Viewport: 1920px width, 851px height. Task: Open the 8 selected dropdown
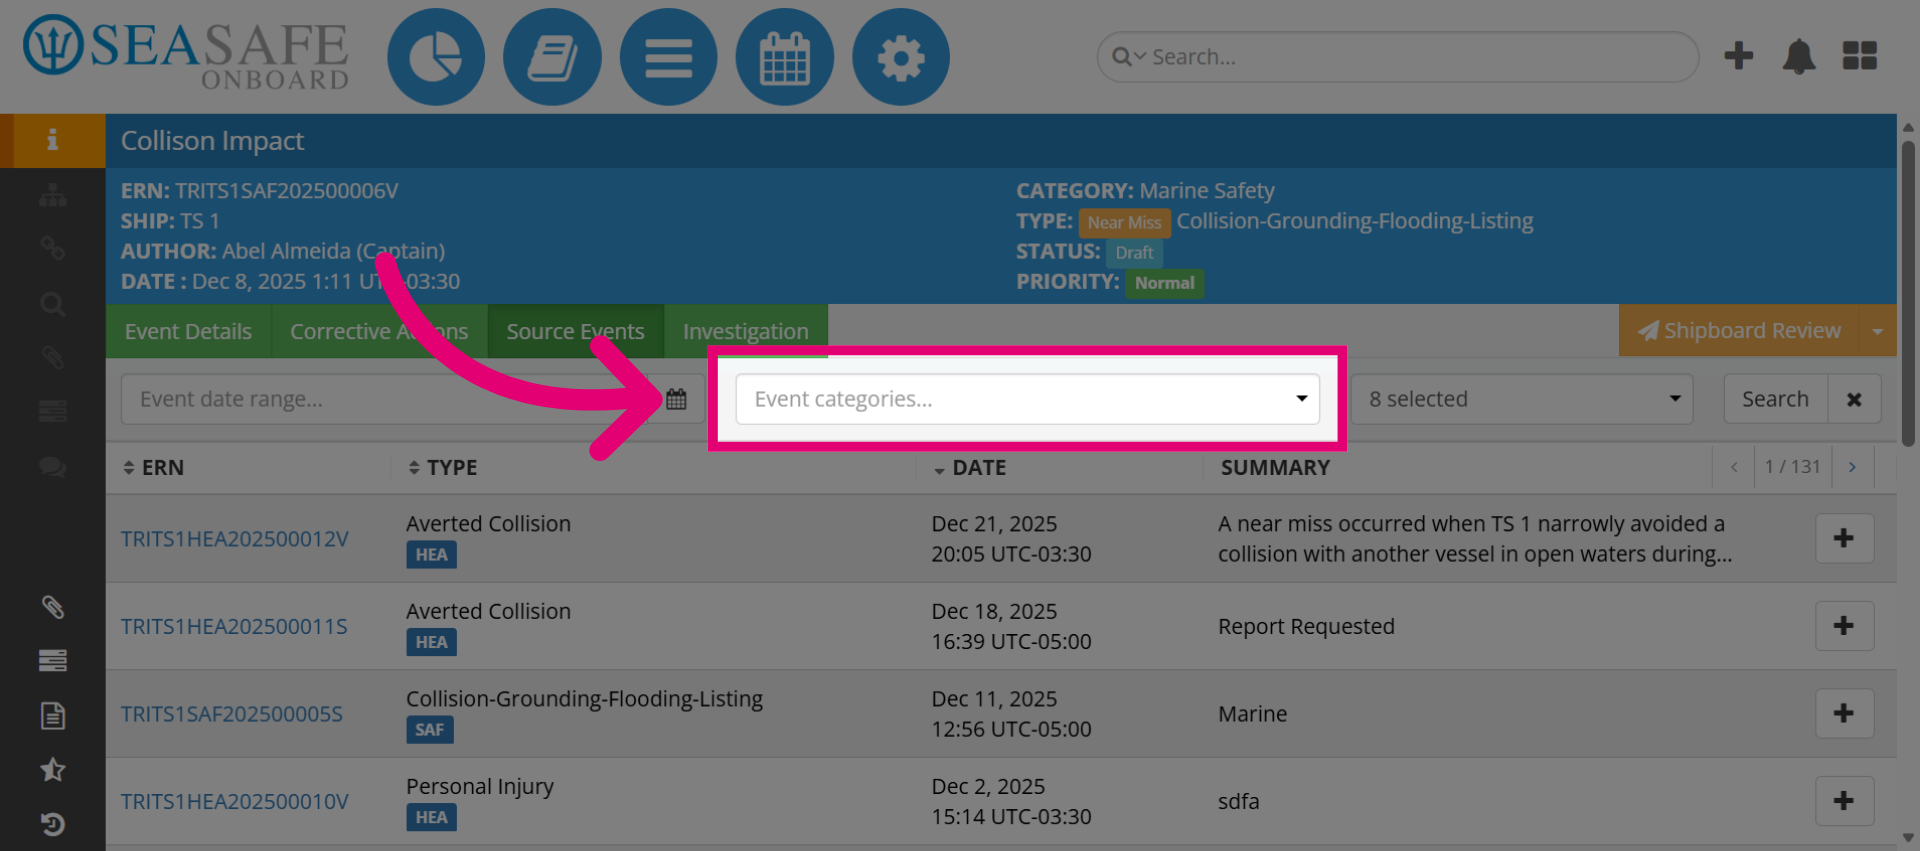click(x=1521, y=399)
